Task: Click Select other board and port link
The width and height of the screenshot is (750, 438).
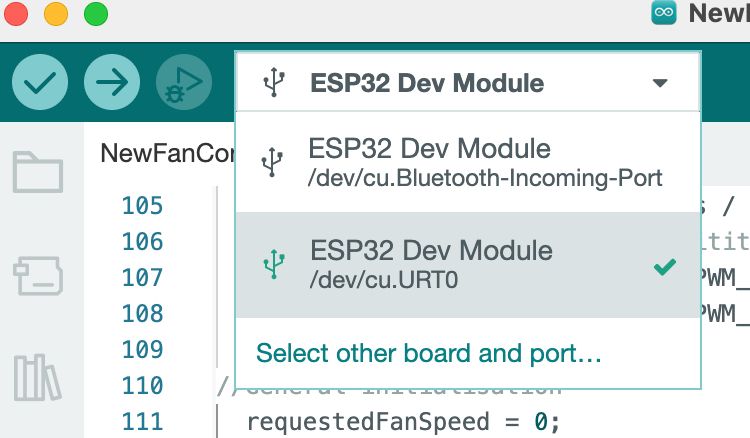Action: tap(429, 353)
